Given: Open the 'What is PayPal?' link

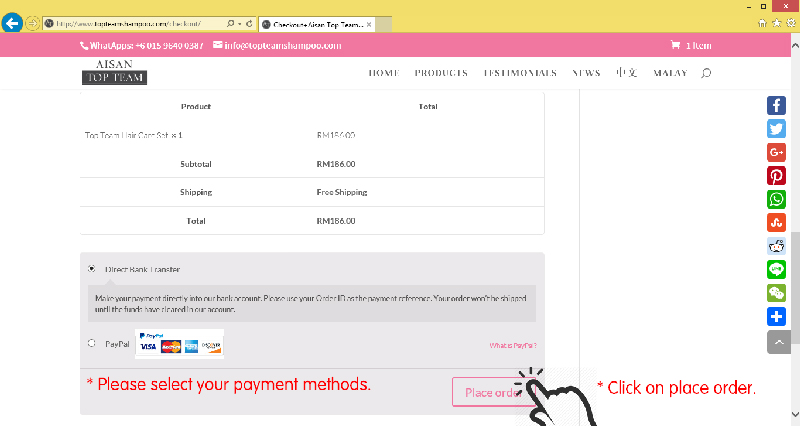Looking at the screenshot, I should coord(513,345).
